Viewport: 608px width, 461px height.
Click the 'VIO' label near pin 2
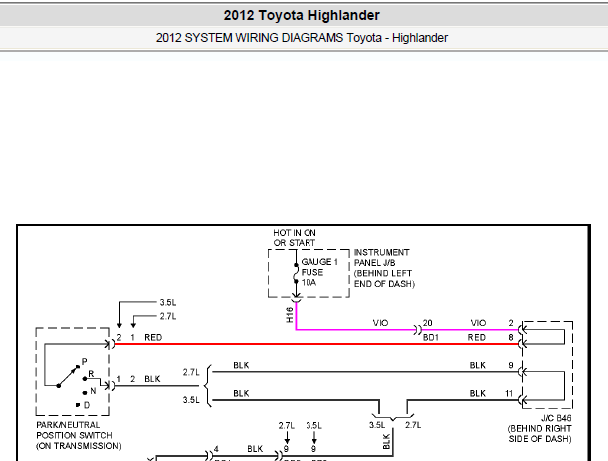click(478, 323)
